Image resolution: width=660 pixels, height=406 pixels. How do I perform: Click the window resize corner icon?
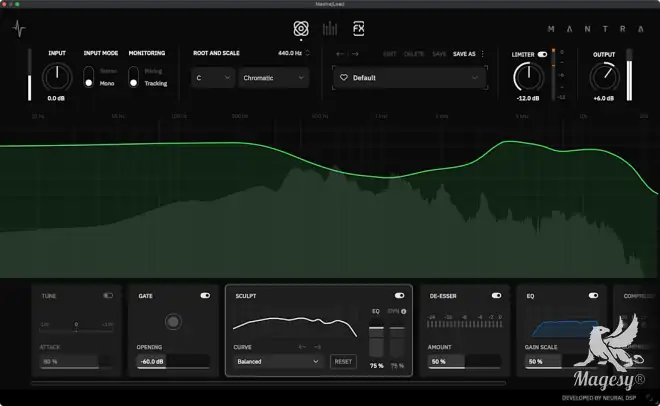click(x=650, y=398)
